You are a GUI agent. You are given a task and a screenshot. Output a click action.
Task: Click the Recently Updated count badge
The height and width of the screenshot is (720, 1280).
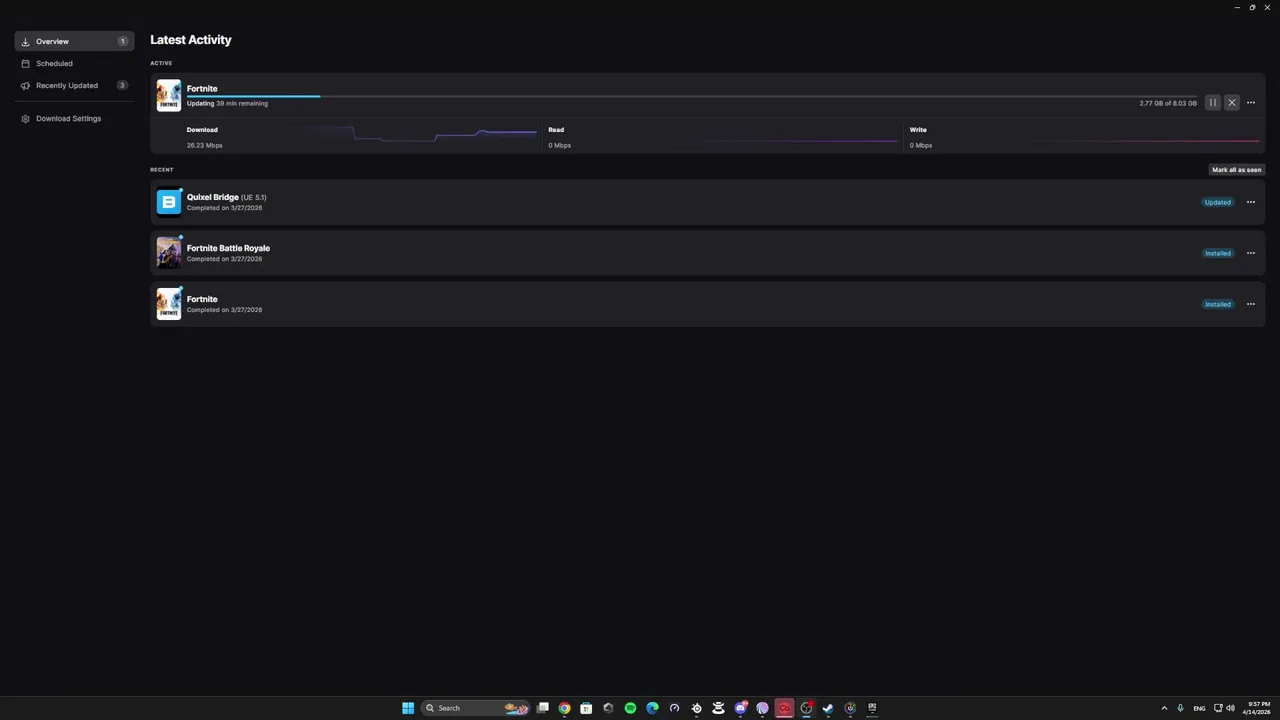click(122, 86)
